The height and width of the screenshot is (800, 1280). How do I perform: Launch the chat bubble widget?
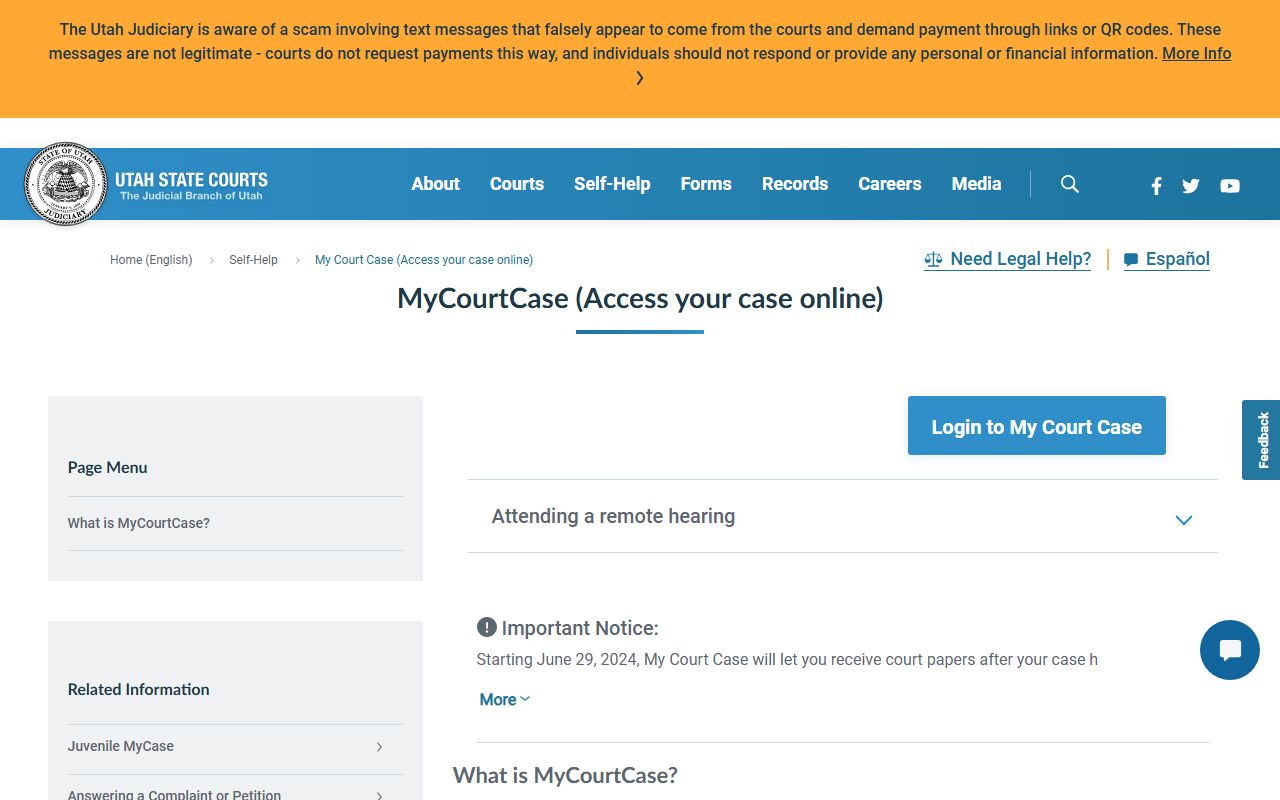1230,650
